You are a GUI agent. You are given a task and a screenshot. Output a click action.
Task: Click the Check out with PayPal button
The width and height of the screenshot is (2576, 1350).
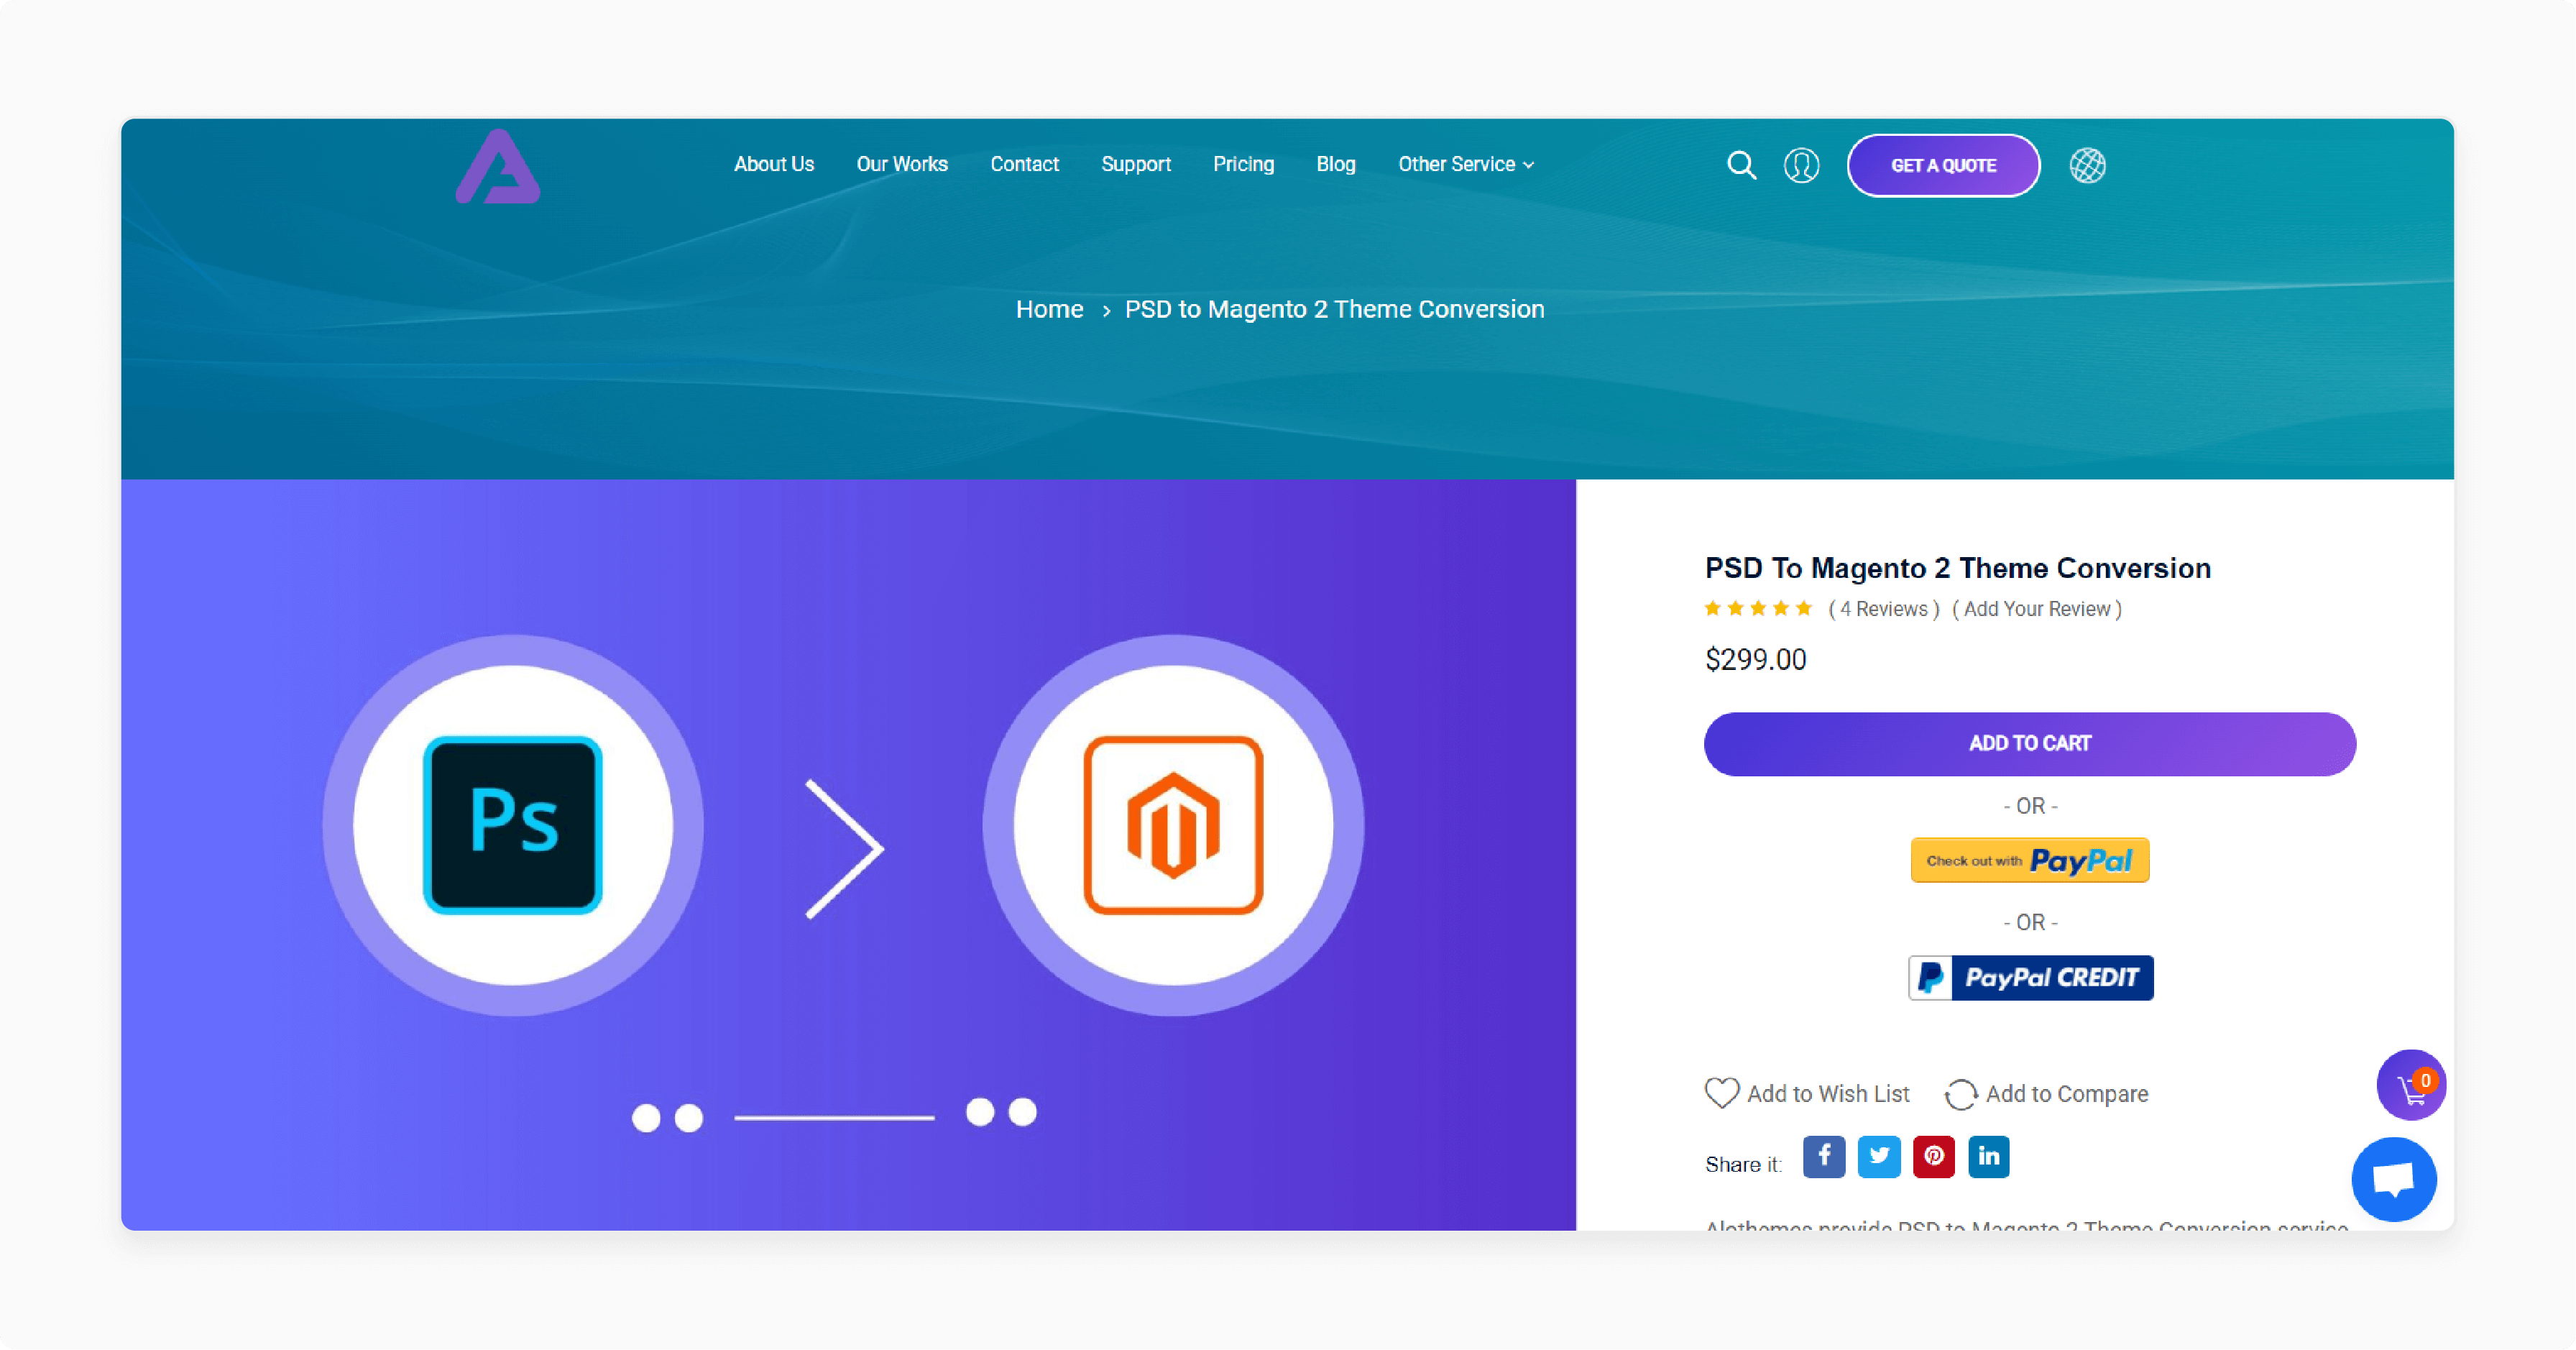coord(2029,859)
